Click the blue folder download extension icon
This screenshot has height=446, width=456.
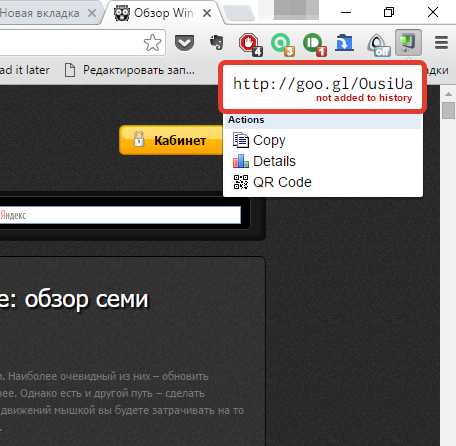(344, 43)
